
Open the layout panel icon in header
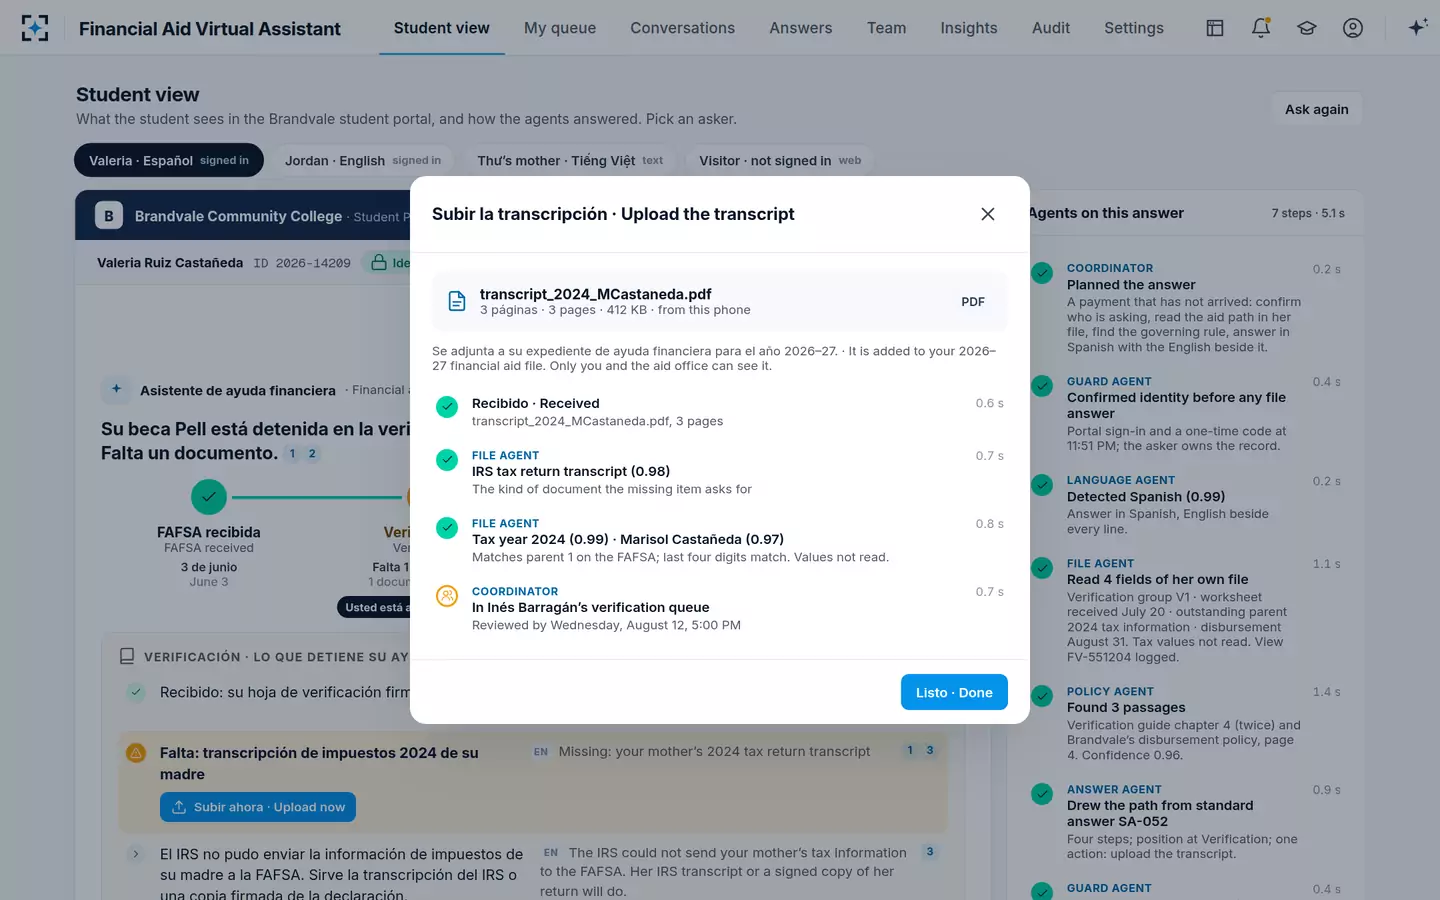coord(1215,28)
